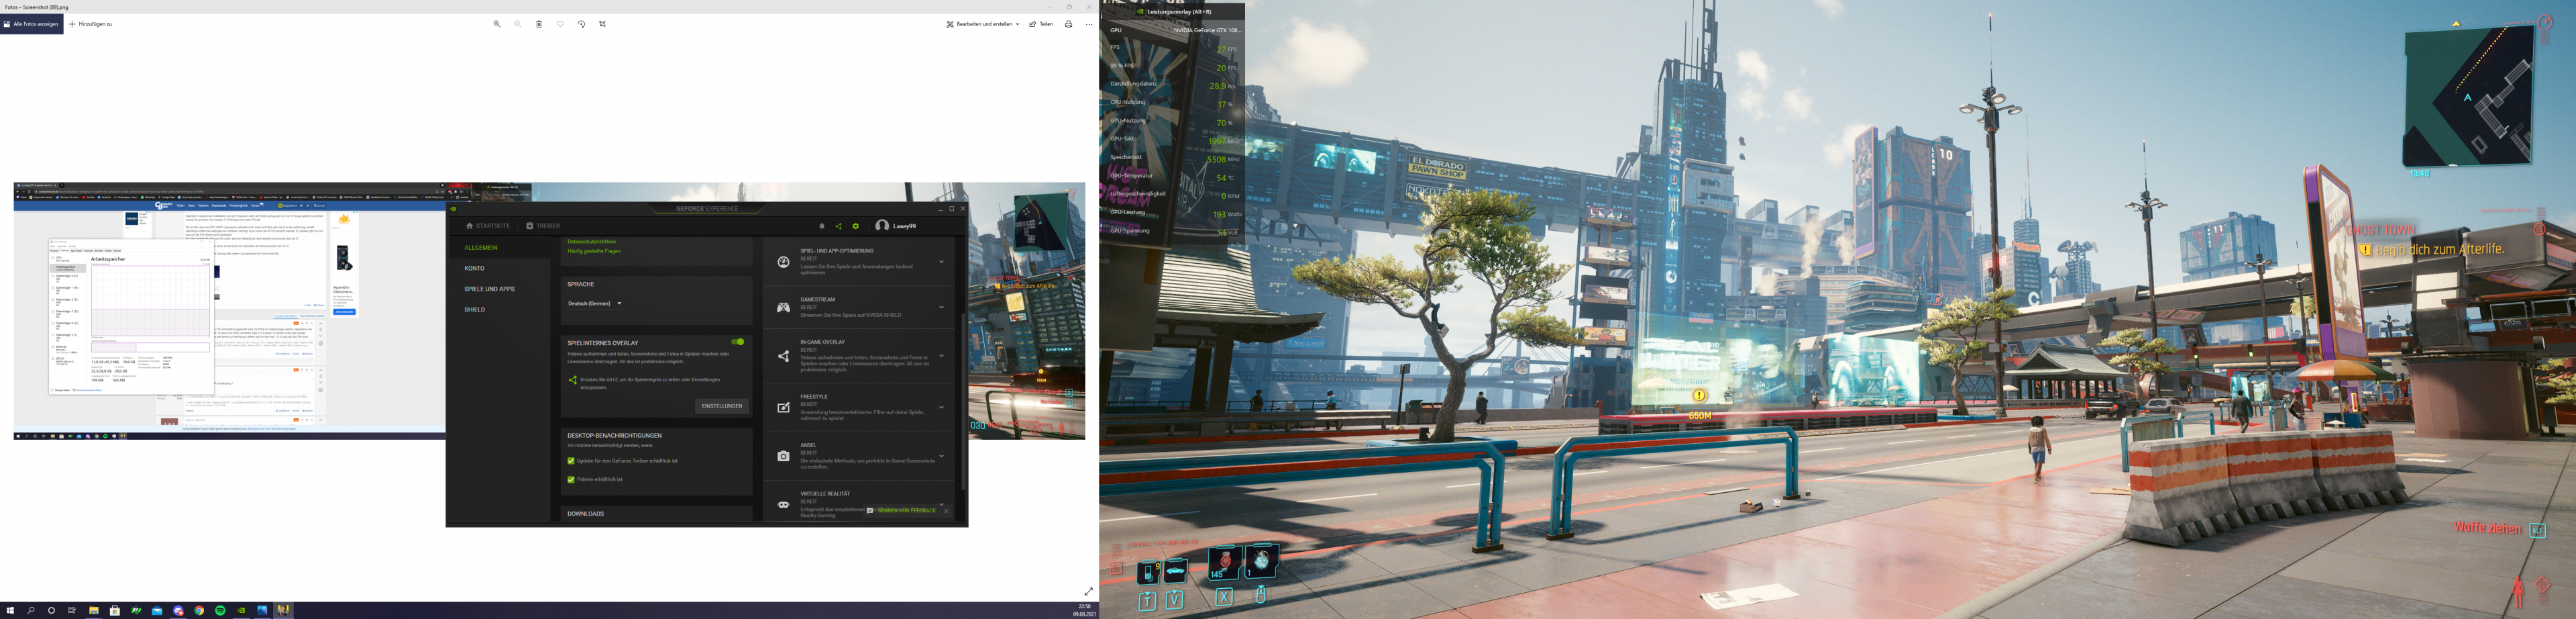Open the STARTSEITE tab in GeForce Experience
This screenshot has height=619, width=2576.
coord(488,226)
